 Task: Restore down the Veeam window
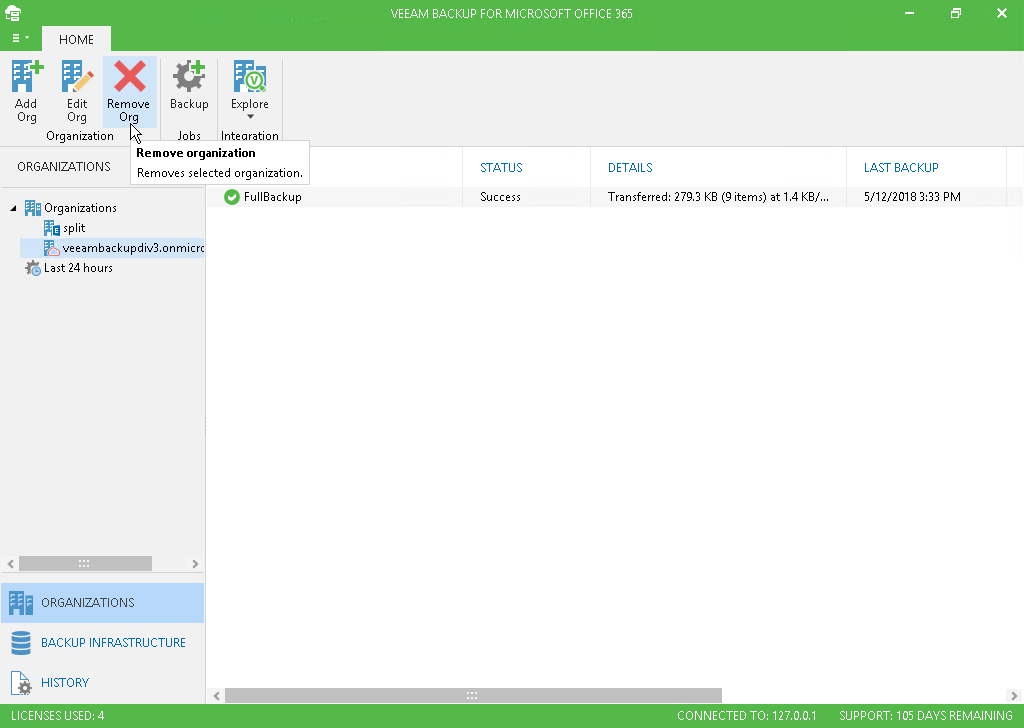pos(955,13)
